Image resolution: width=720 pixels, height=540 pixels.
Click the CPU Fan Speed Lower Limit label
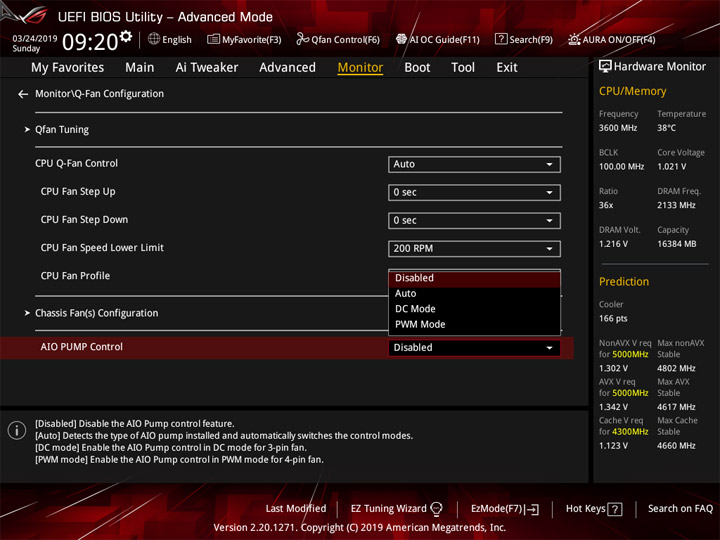[102, 248]
